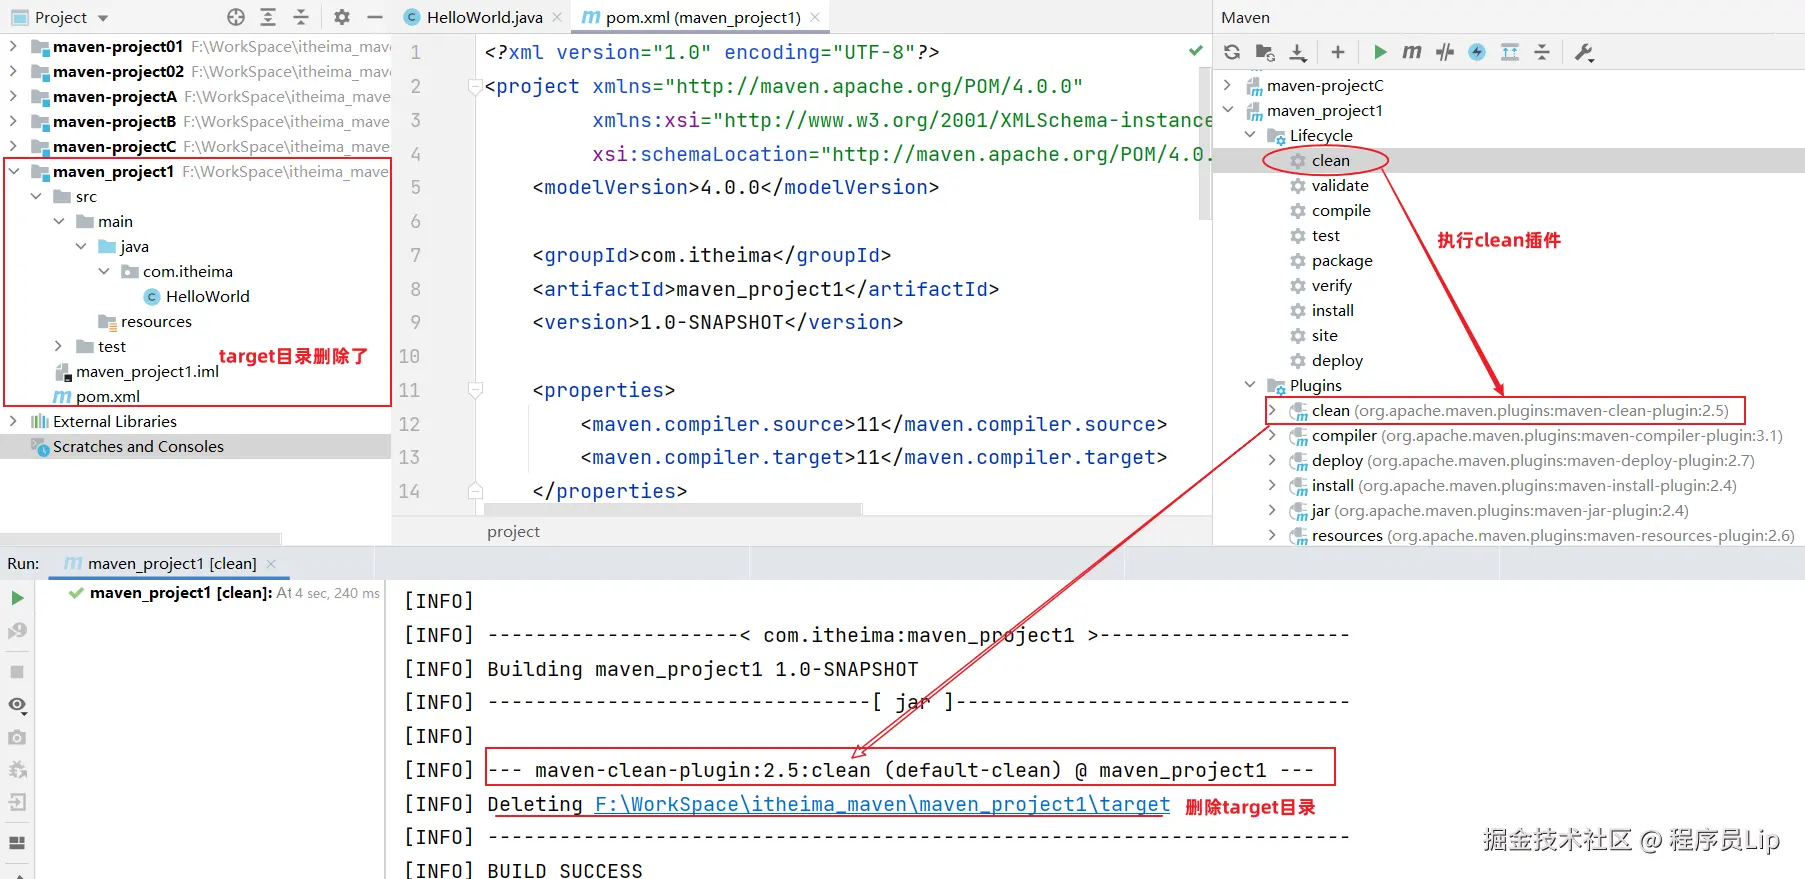Select resources folder in Project tree

click(x=145, y=321)
